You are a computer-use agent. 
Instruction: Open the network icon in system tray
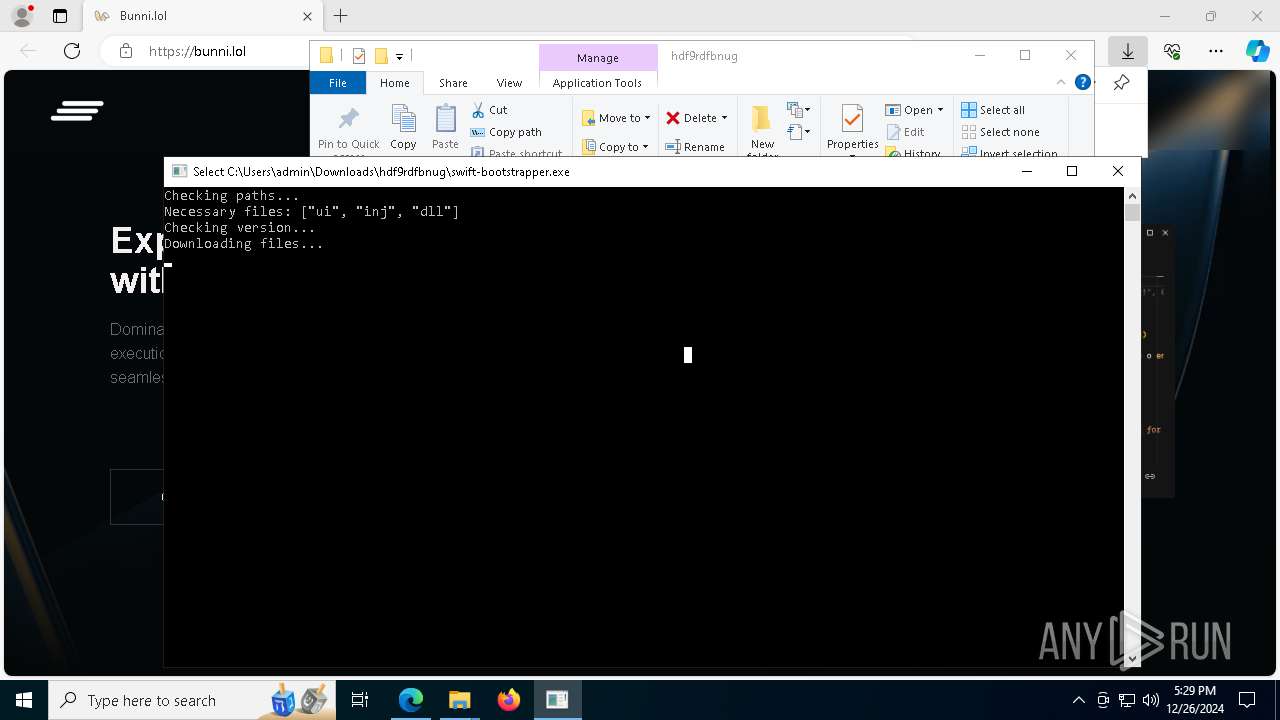[x=1127, y=700]
